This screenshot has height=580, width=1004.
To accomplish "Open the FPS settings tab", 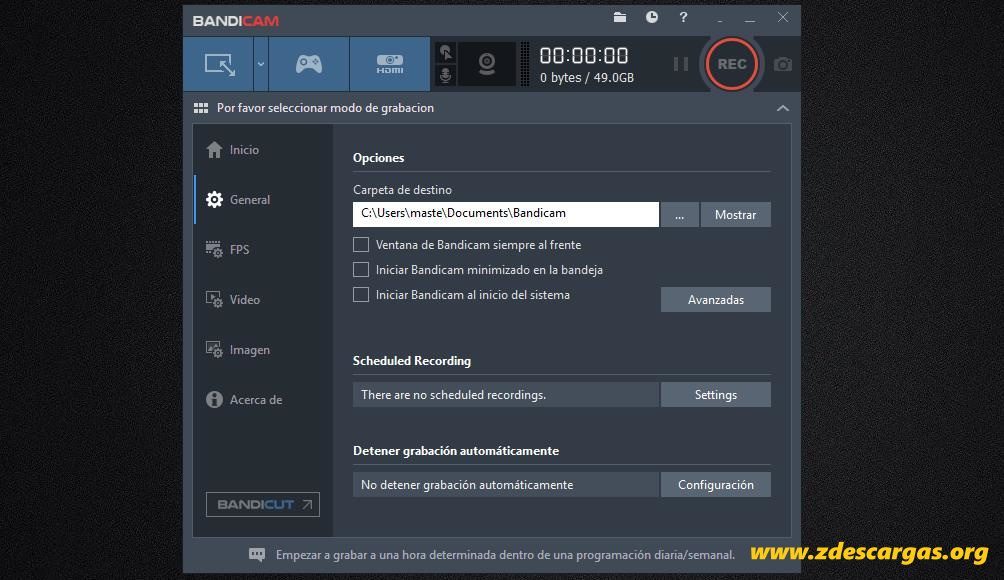I will (x=263, y=250).
